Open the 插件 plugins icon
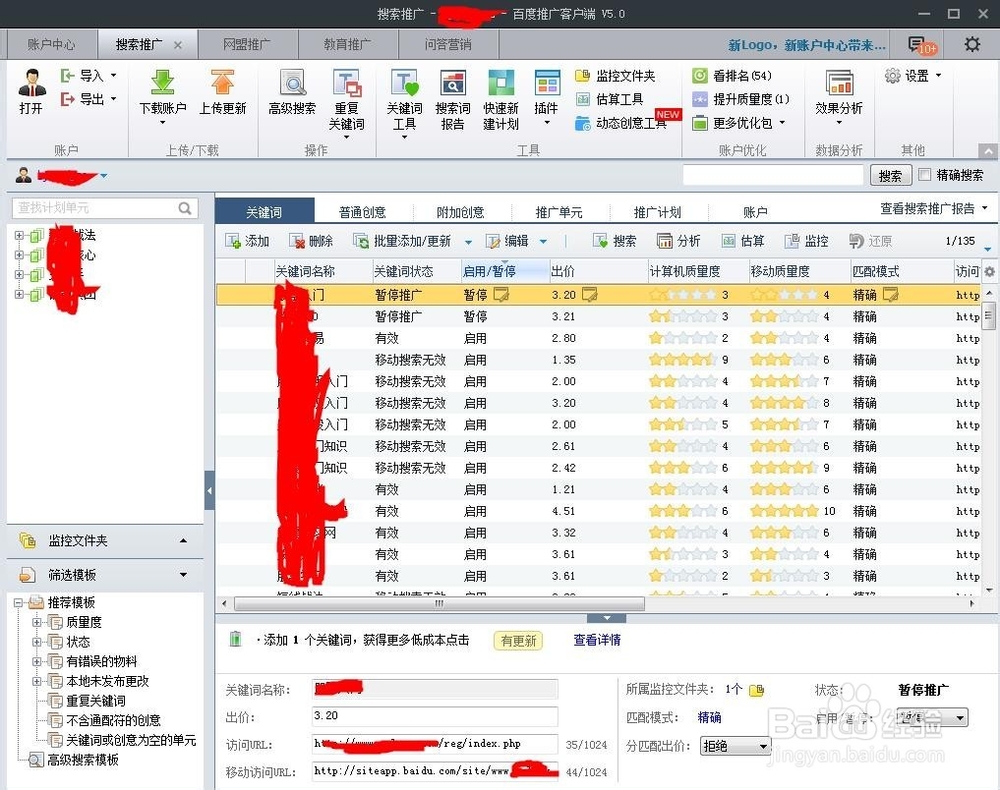The image size is (1000, 790). 547,84
